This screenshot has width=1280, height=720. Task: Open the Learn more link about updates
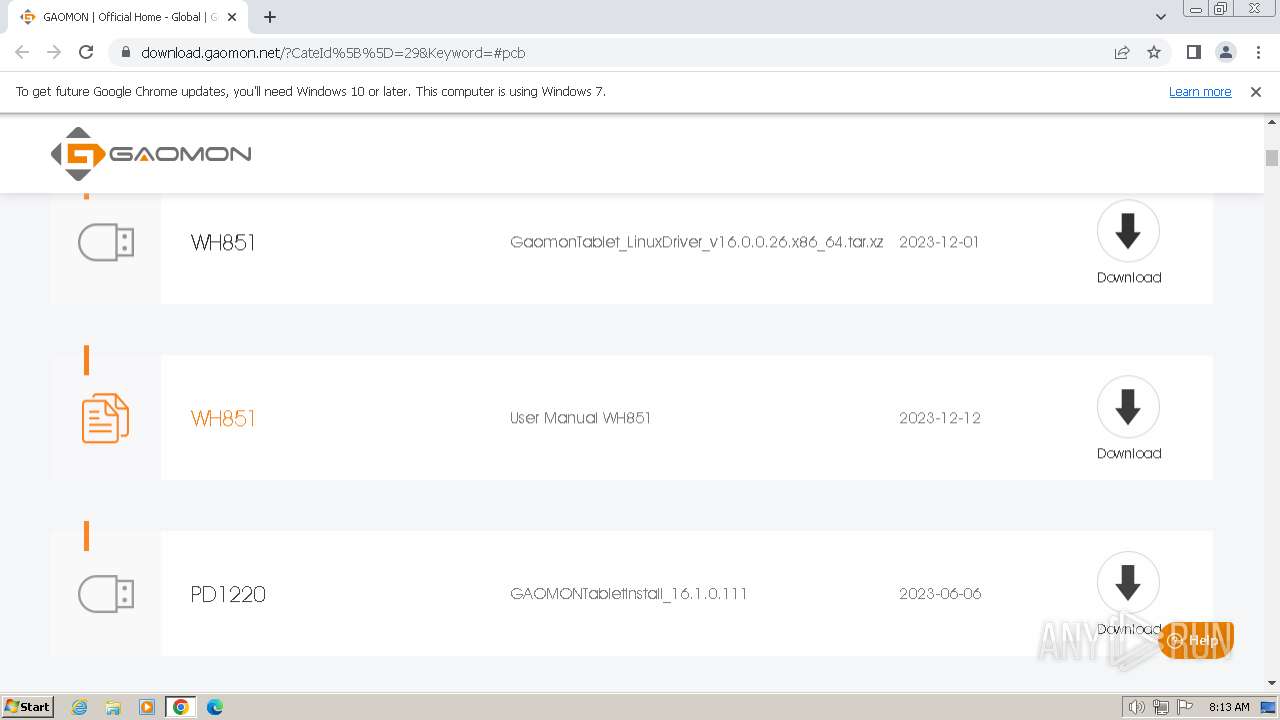pos(1200,91)
